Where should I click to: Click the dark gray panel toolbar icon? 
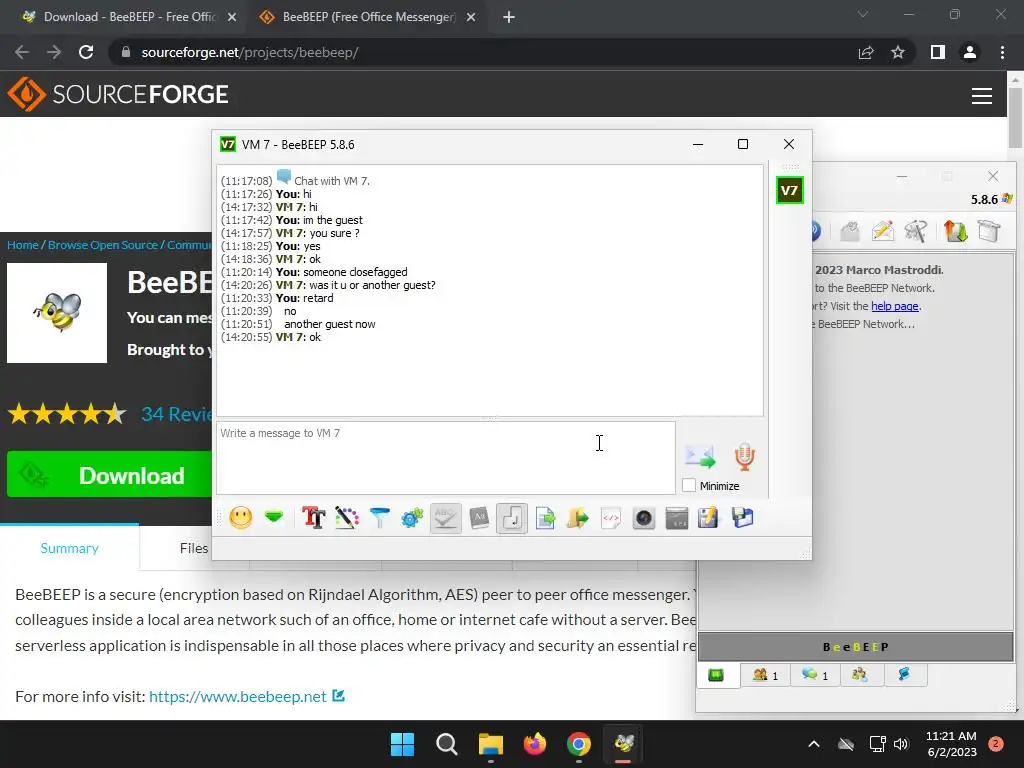point(677,519)
